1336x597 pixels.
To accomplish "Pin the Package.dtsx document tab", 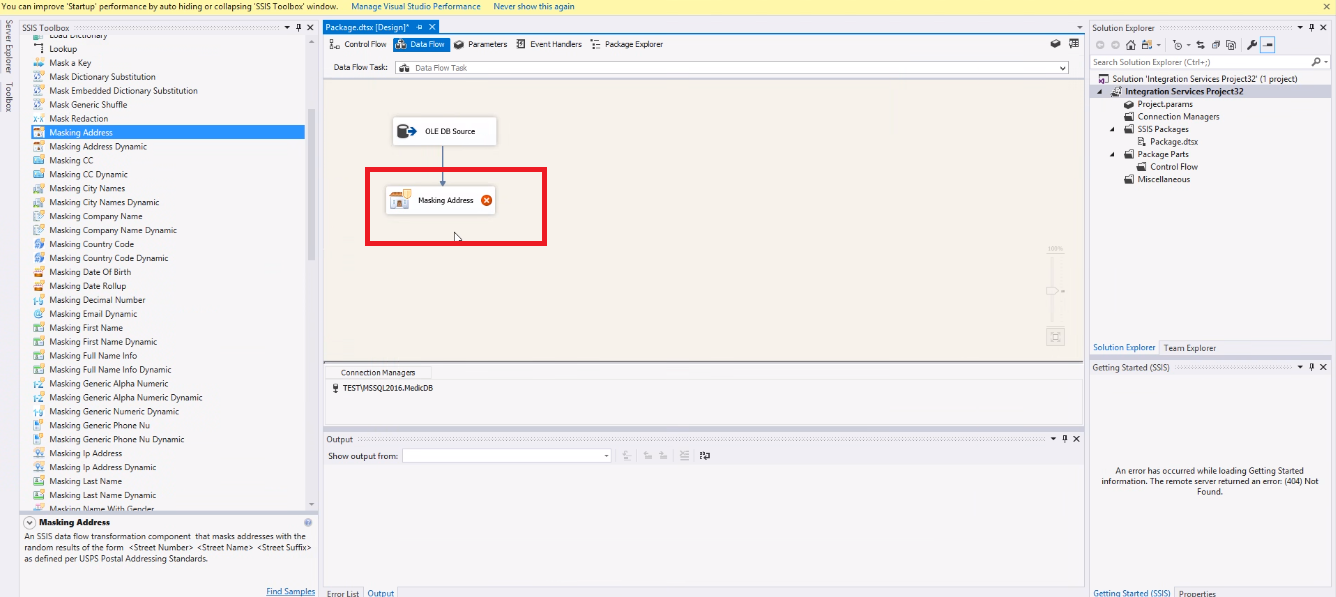I will [420, 27].
